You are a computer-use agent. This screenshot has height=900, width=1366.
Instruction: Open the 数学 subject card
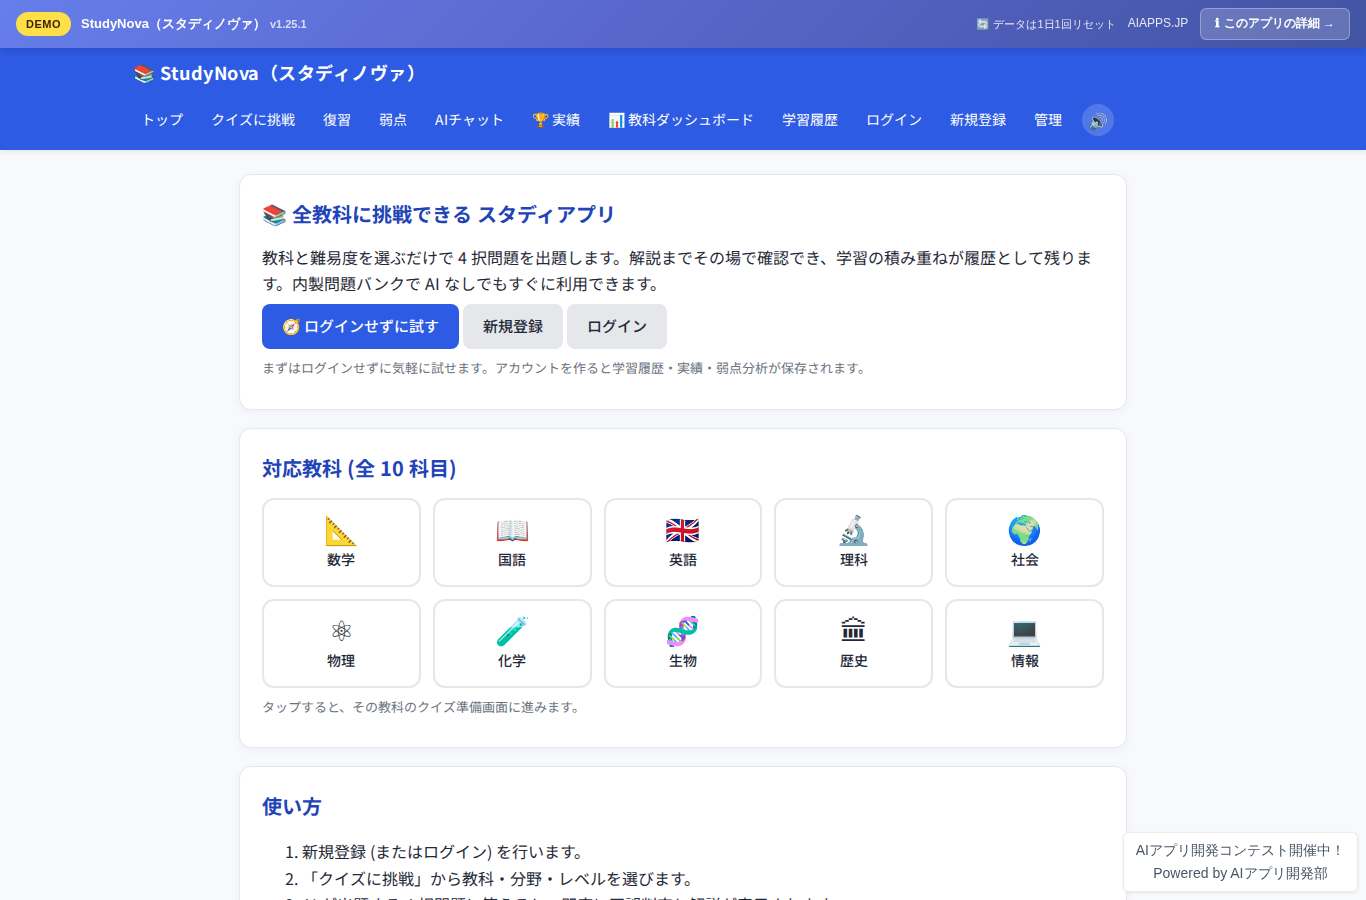click(x=341, y=542)
